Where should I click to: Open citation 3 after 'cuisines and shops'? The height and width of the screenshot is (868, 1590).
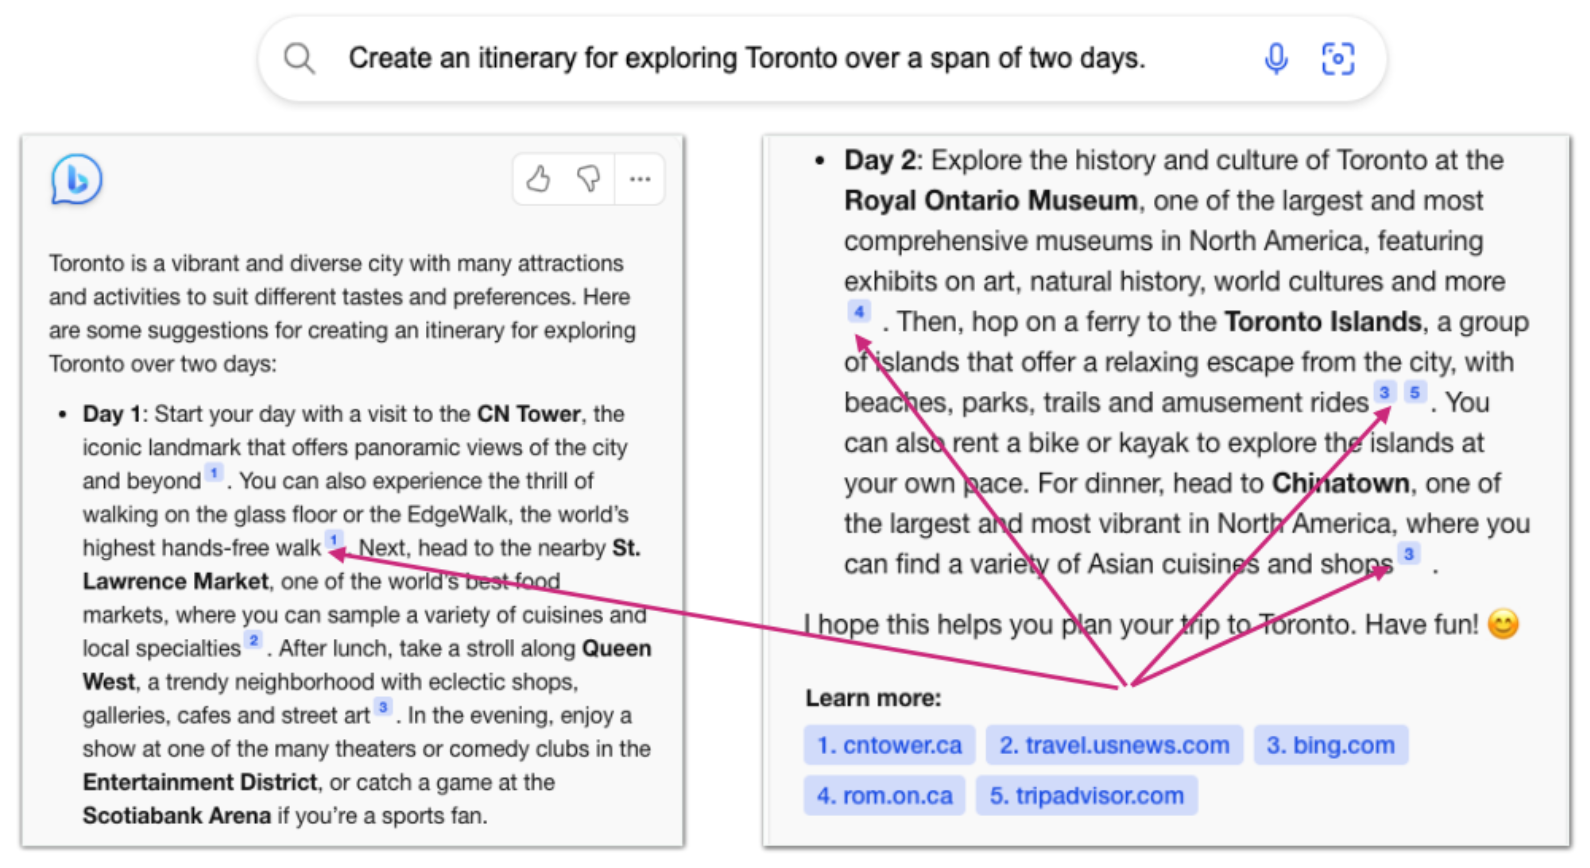[1409, 553]
